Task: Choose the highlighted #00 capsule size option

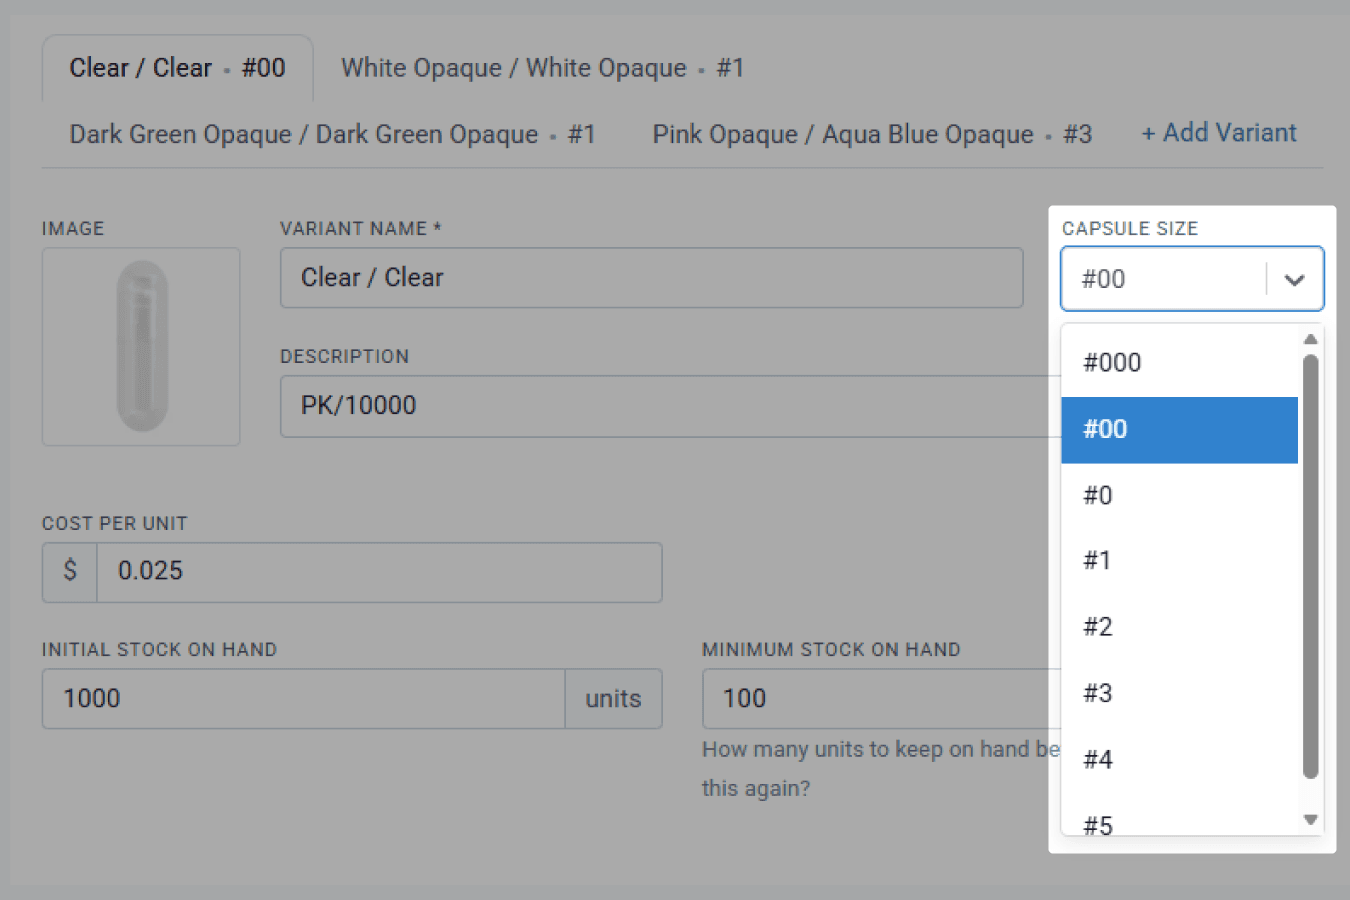Action: [1179, 430]
